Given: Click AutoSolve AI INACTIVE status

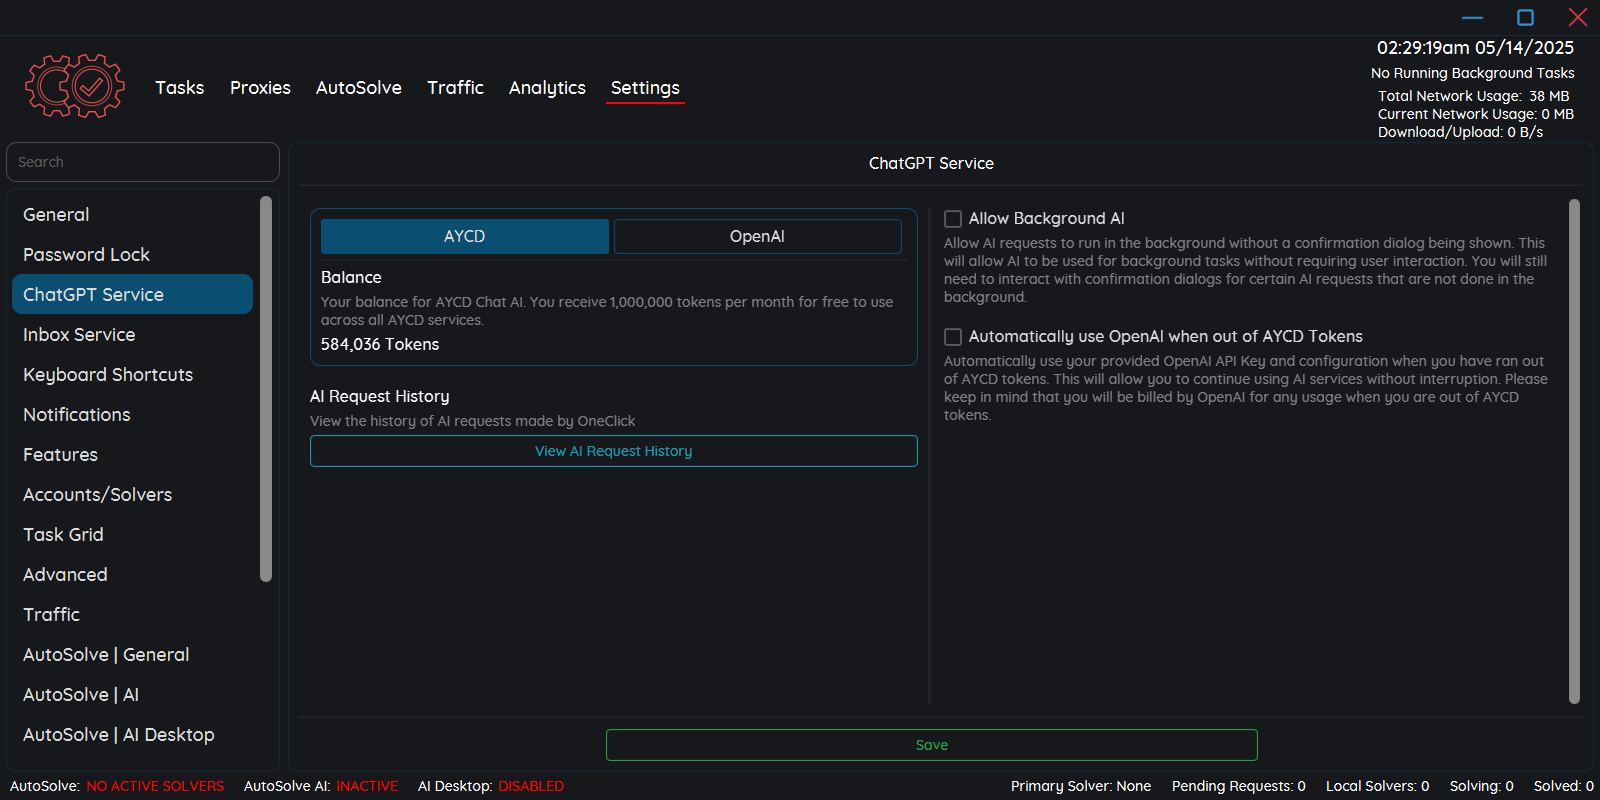Looking at the screenshot, I should (x=321, y=786).
